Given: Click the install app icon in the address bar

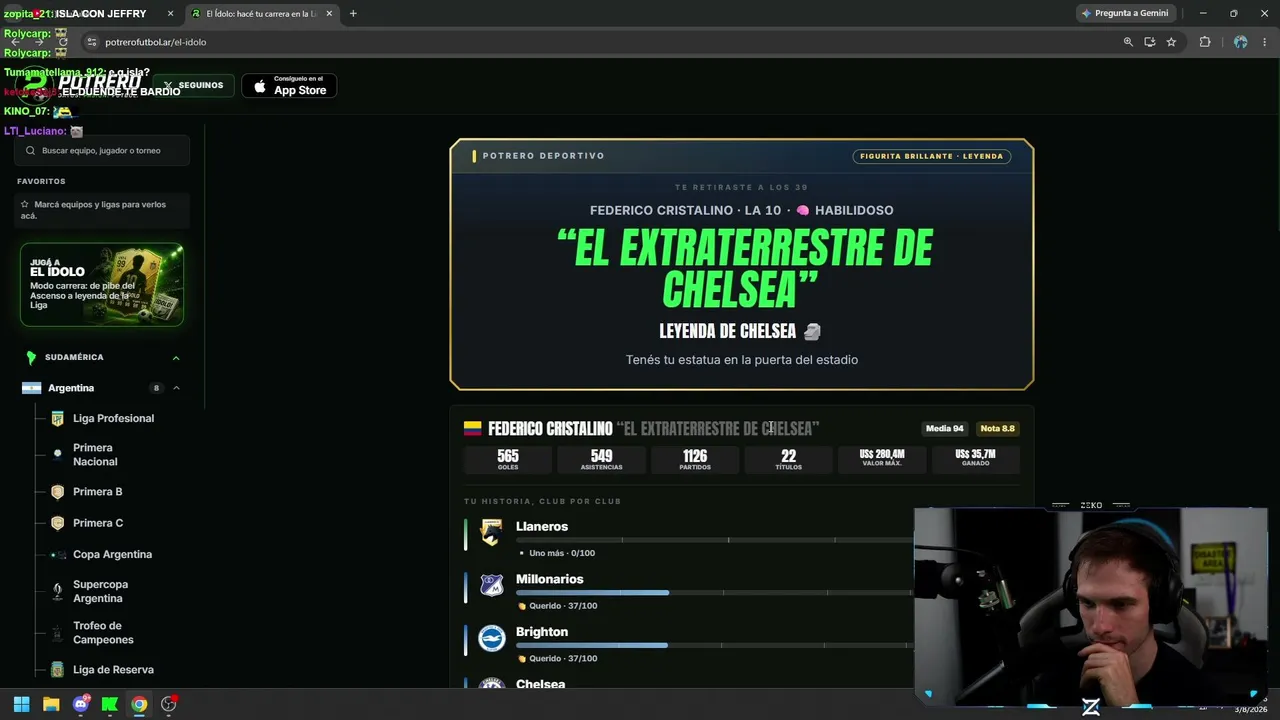Looking at the screenshot, I should [1150, 42].
